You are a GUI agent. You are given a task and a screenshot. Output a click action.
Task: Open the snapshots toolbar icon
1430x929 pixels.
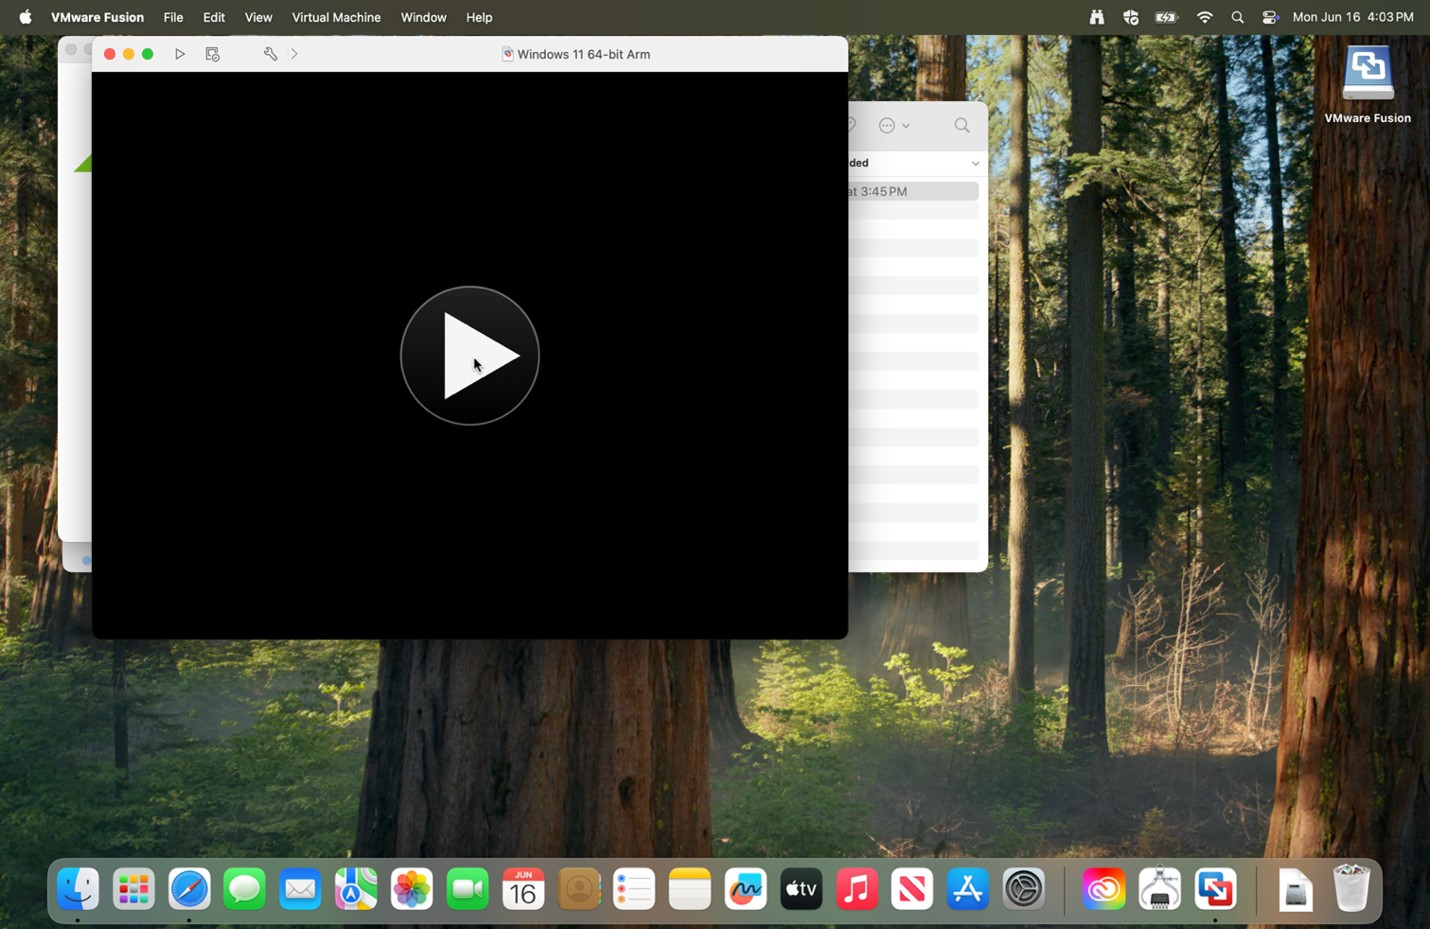[x=212, y=54]
